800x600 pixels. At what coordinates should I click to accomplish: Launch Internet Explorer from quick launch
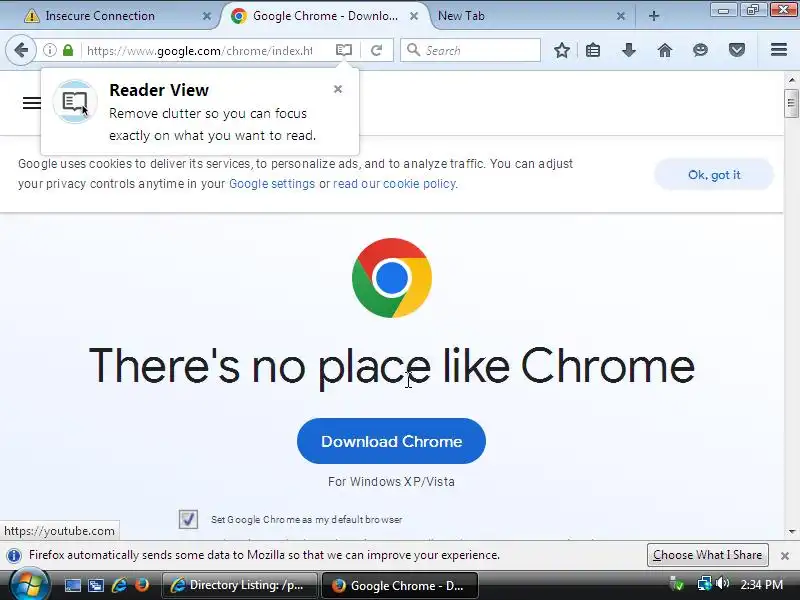point(119,585)
